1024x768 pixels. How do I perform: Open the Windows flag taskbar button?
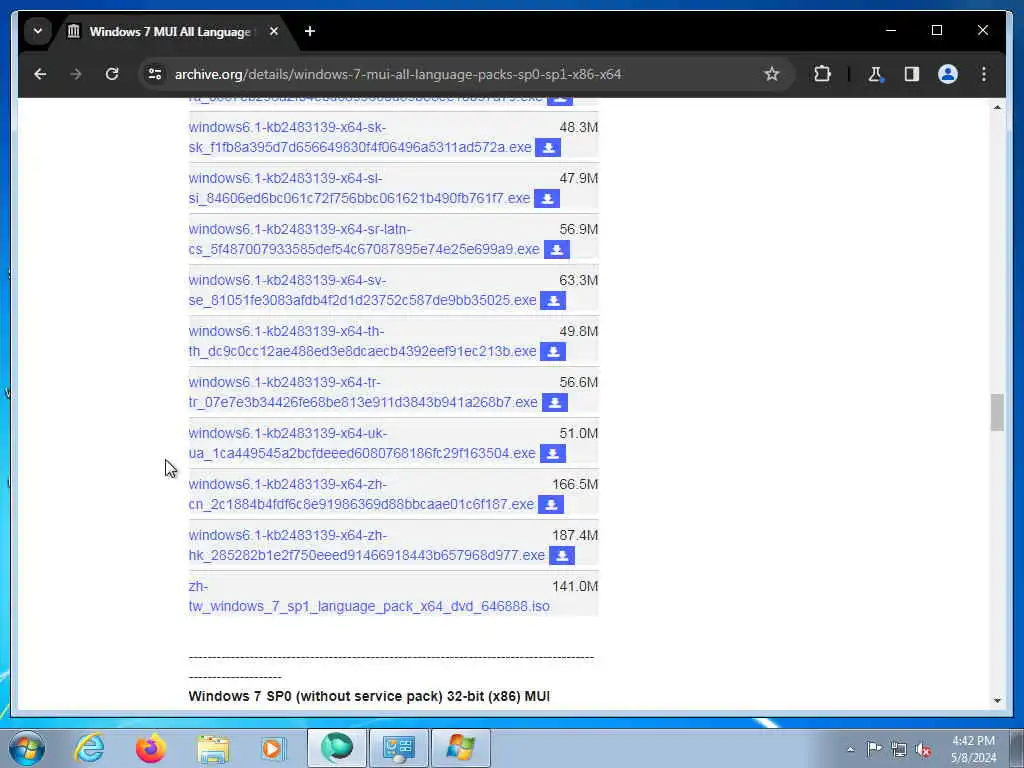click(x=460, y=748)
